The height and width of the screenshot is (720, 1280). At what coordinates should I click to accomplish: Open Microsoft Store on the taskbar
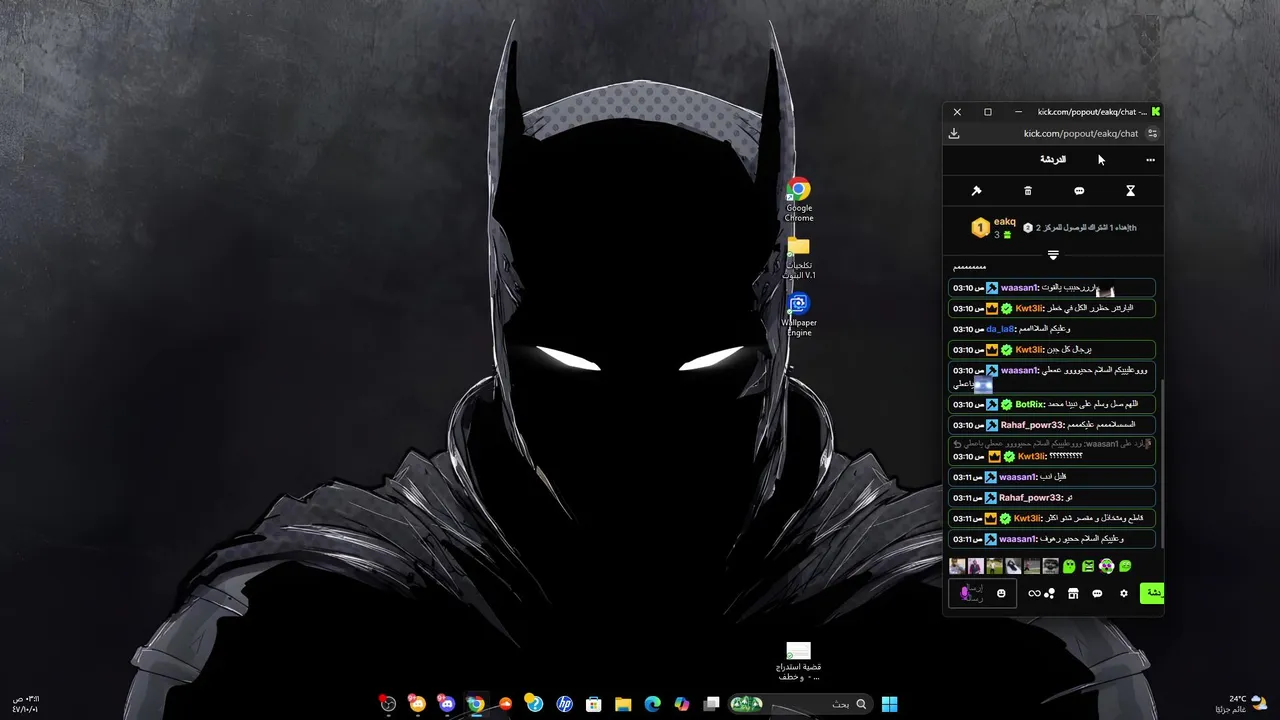[594, 704]
